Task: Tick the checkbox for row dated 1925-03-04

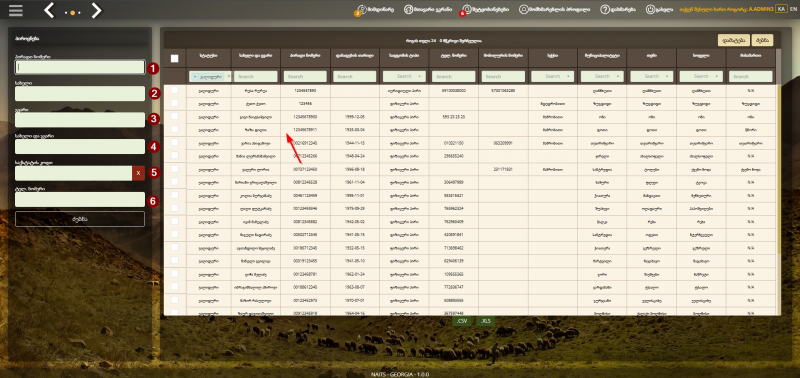Action: pos(174,130)
